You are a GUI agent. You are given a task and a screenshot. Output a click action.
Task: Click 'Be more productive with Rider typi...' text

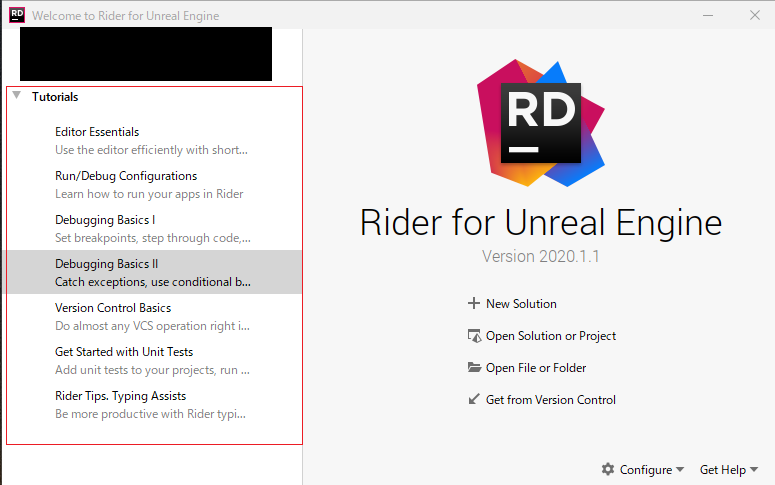pos(150,414)
